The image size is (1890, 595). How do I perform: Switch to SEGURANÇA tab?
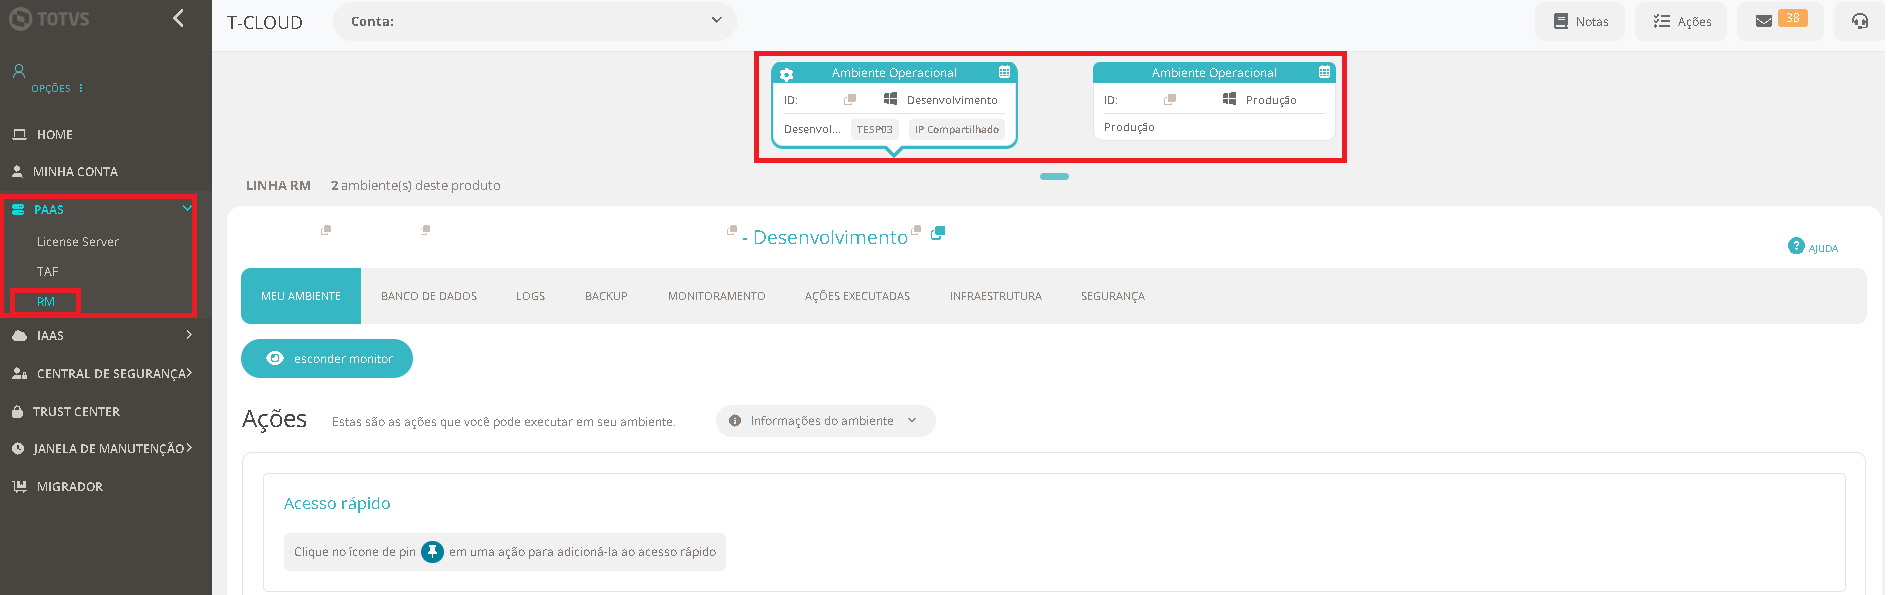1113,296
